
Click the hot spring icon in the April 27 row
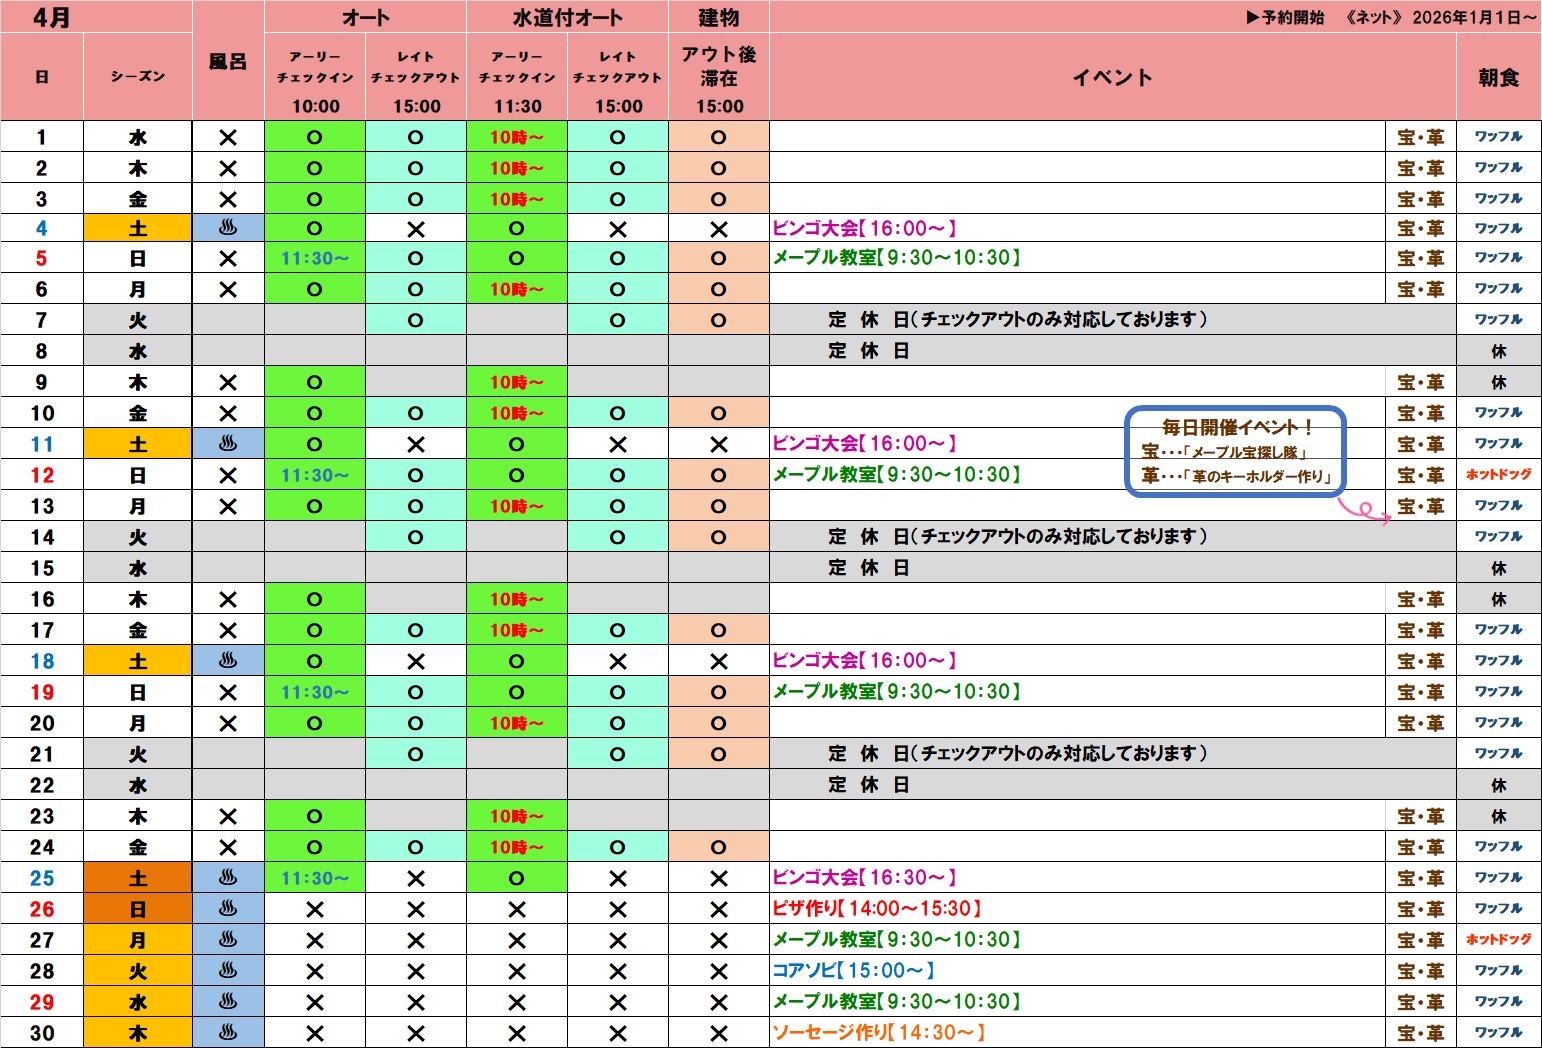click(x=228, y=940)
